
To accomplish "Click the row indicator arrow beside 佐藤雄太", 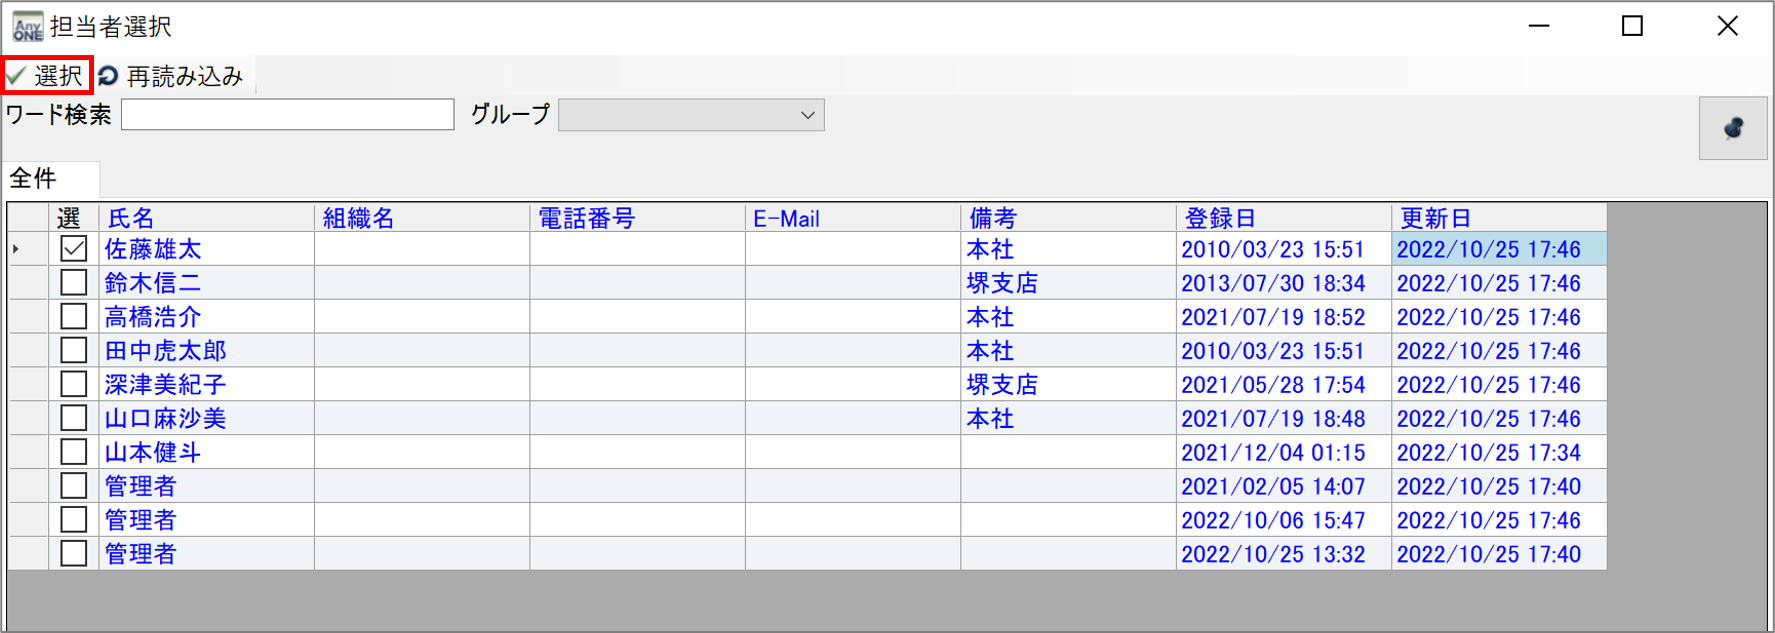I will tap(17, 249).
